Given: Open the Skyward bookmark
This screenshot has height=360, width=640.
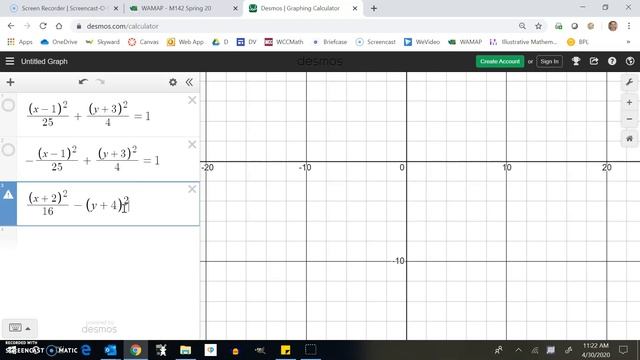Looking at the screenshot, I should coord(103,42).
